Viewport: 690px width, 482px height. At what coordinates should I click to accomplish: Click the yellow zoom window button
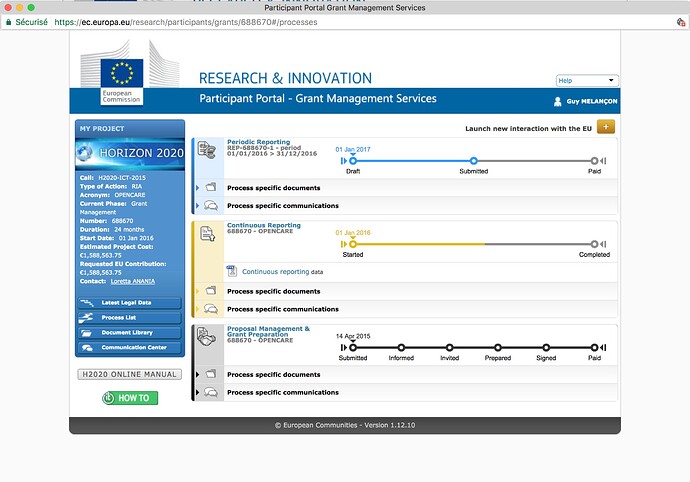19,7
